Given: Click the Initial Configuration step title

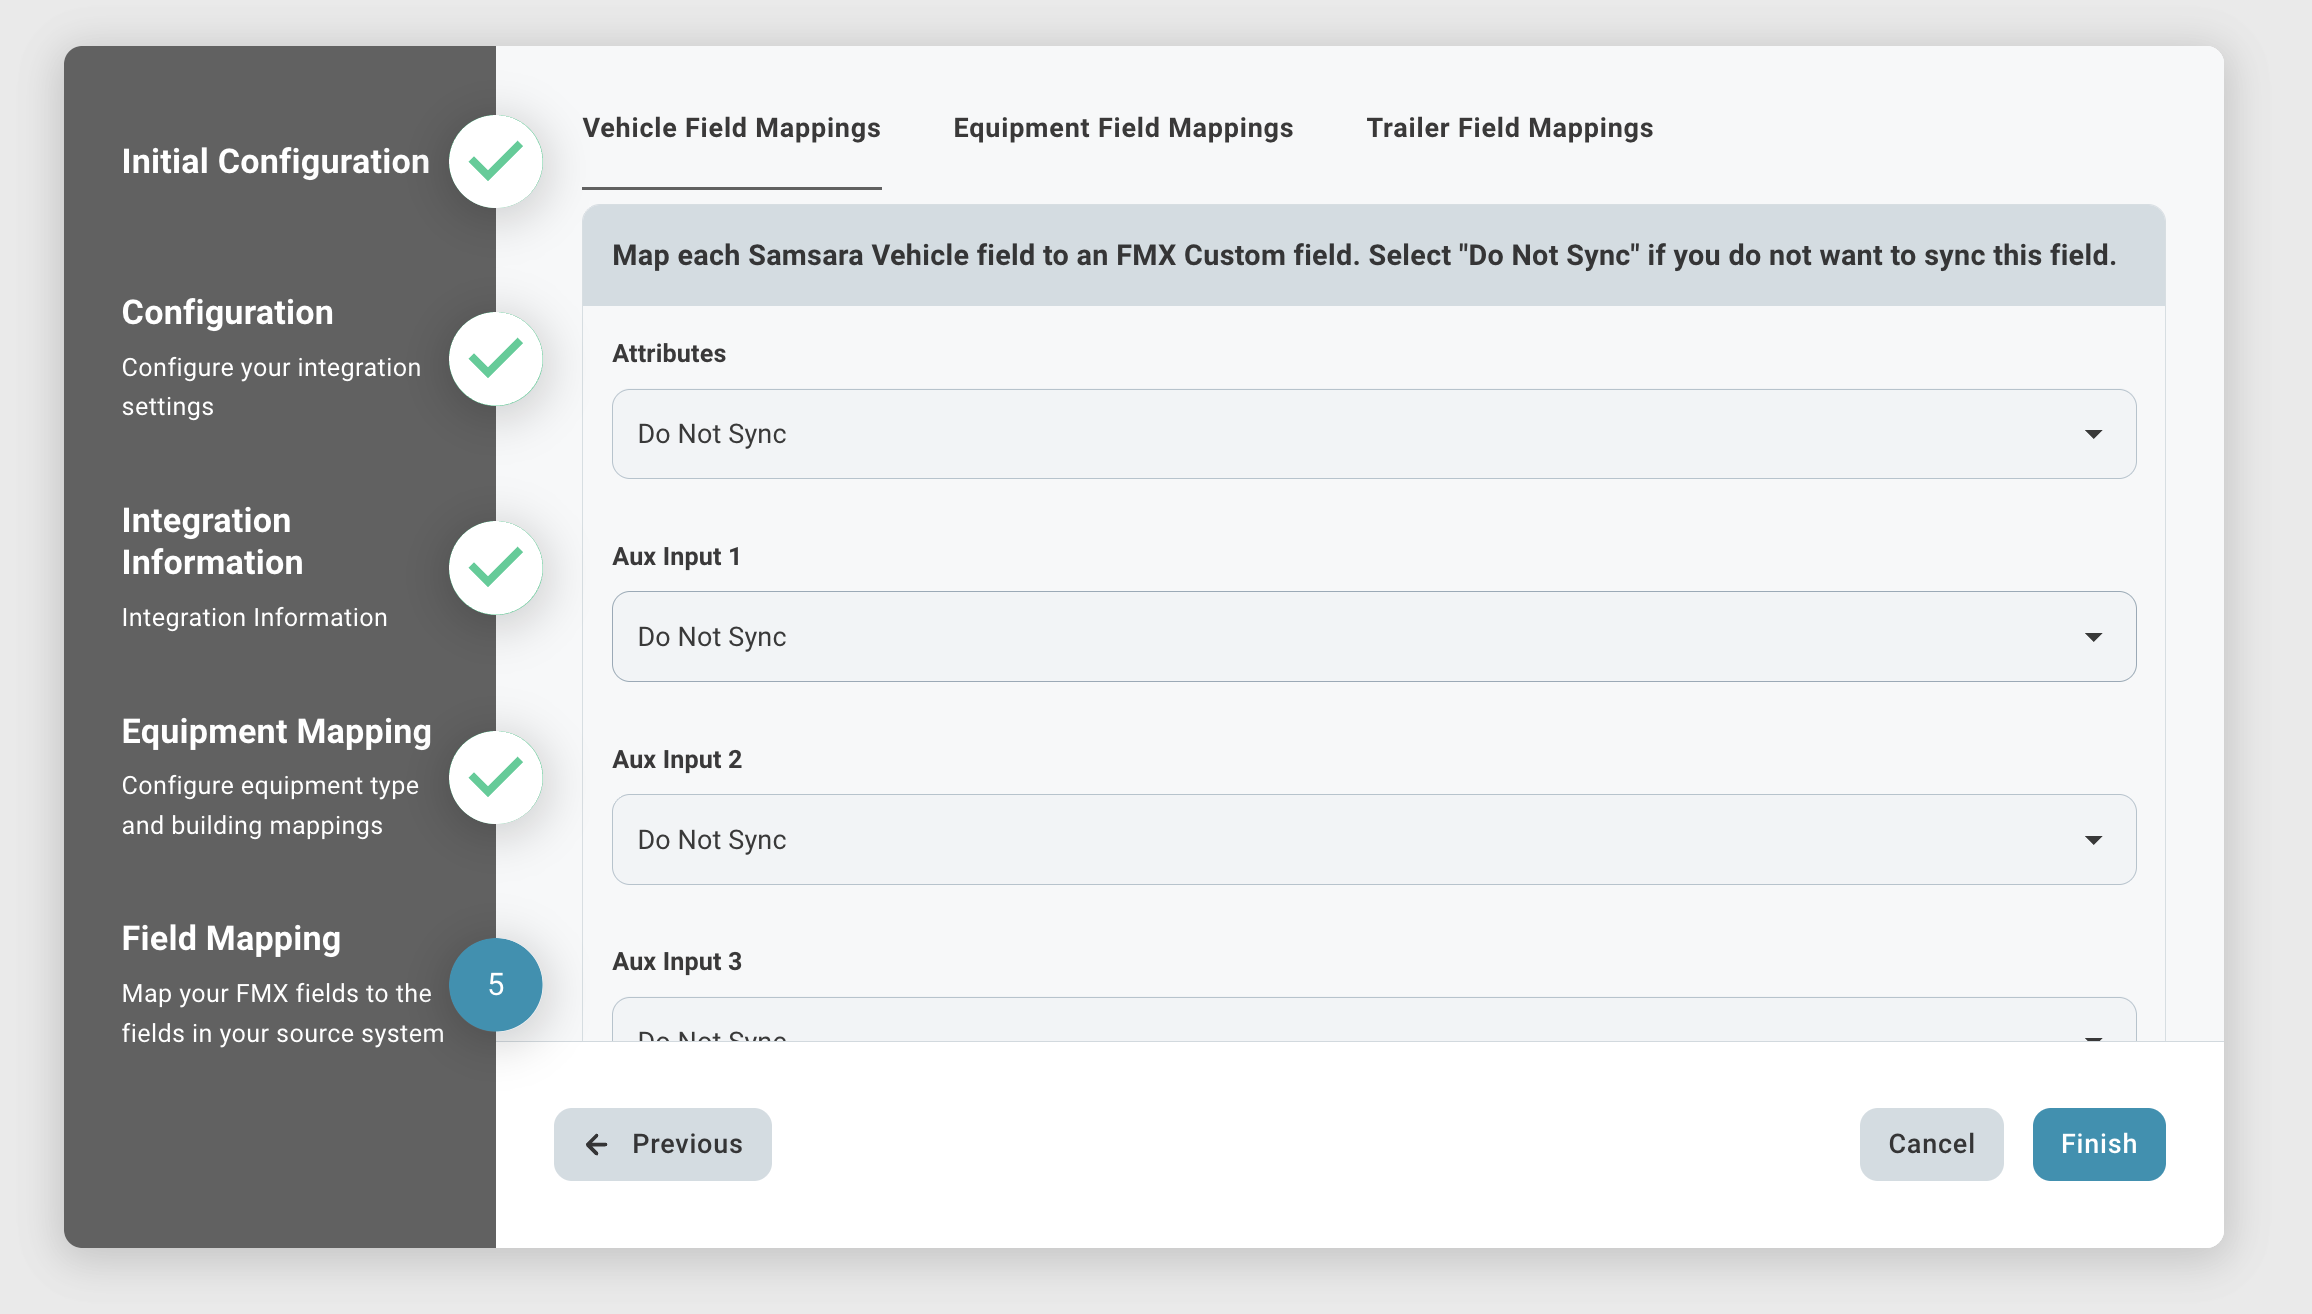Looking at the screenshot, I should point(275,161).
